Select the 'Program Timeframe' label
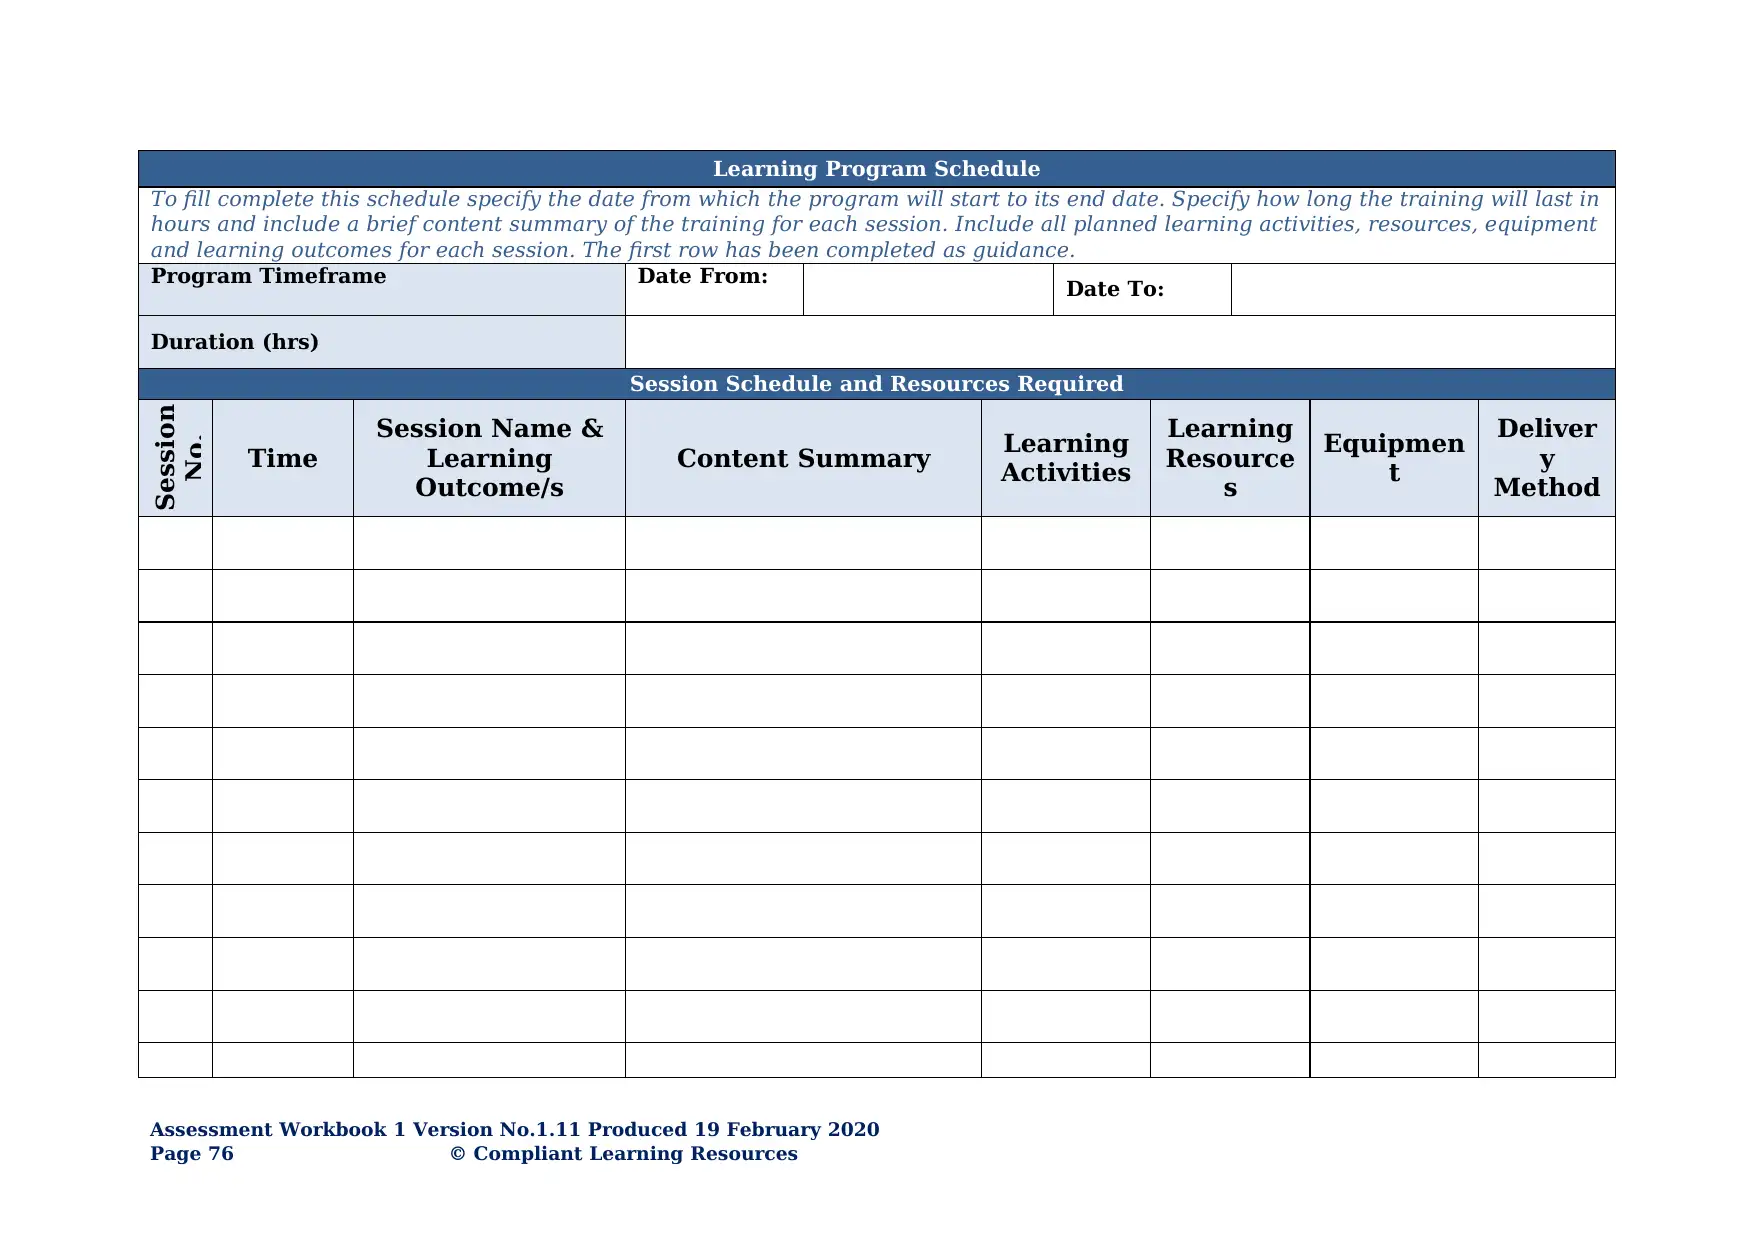The height and width of the screenshot is (1241, 1754). click(x=268, y=276)
